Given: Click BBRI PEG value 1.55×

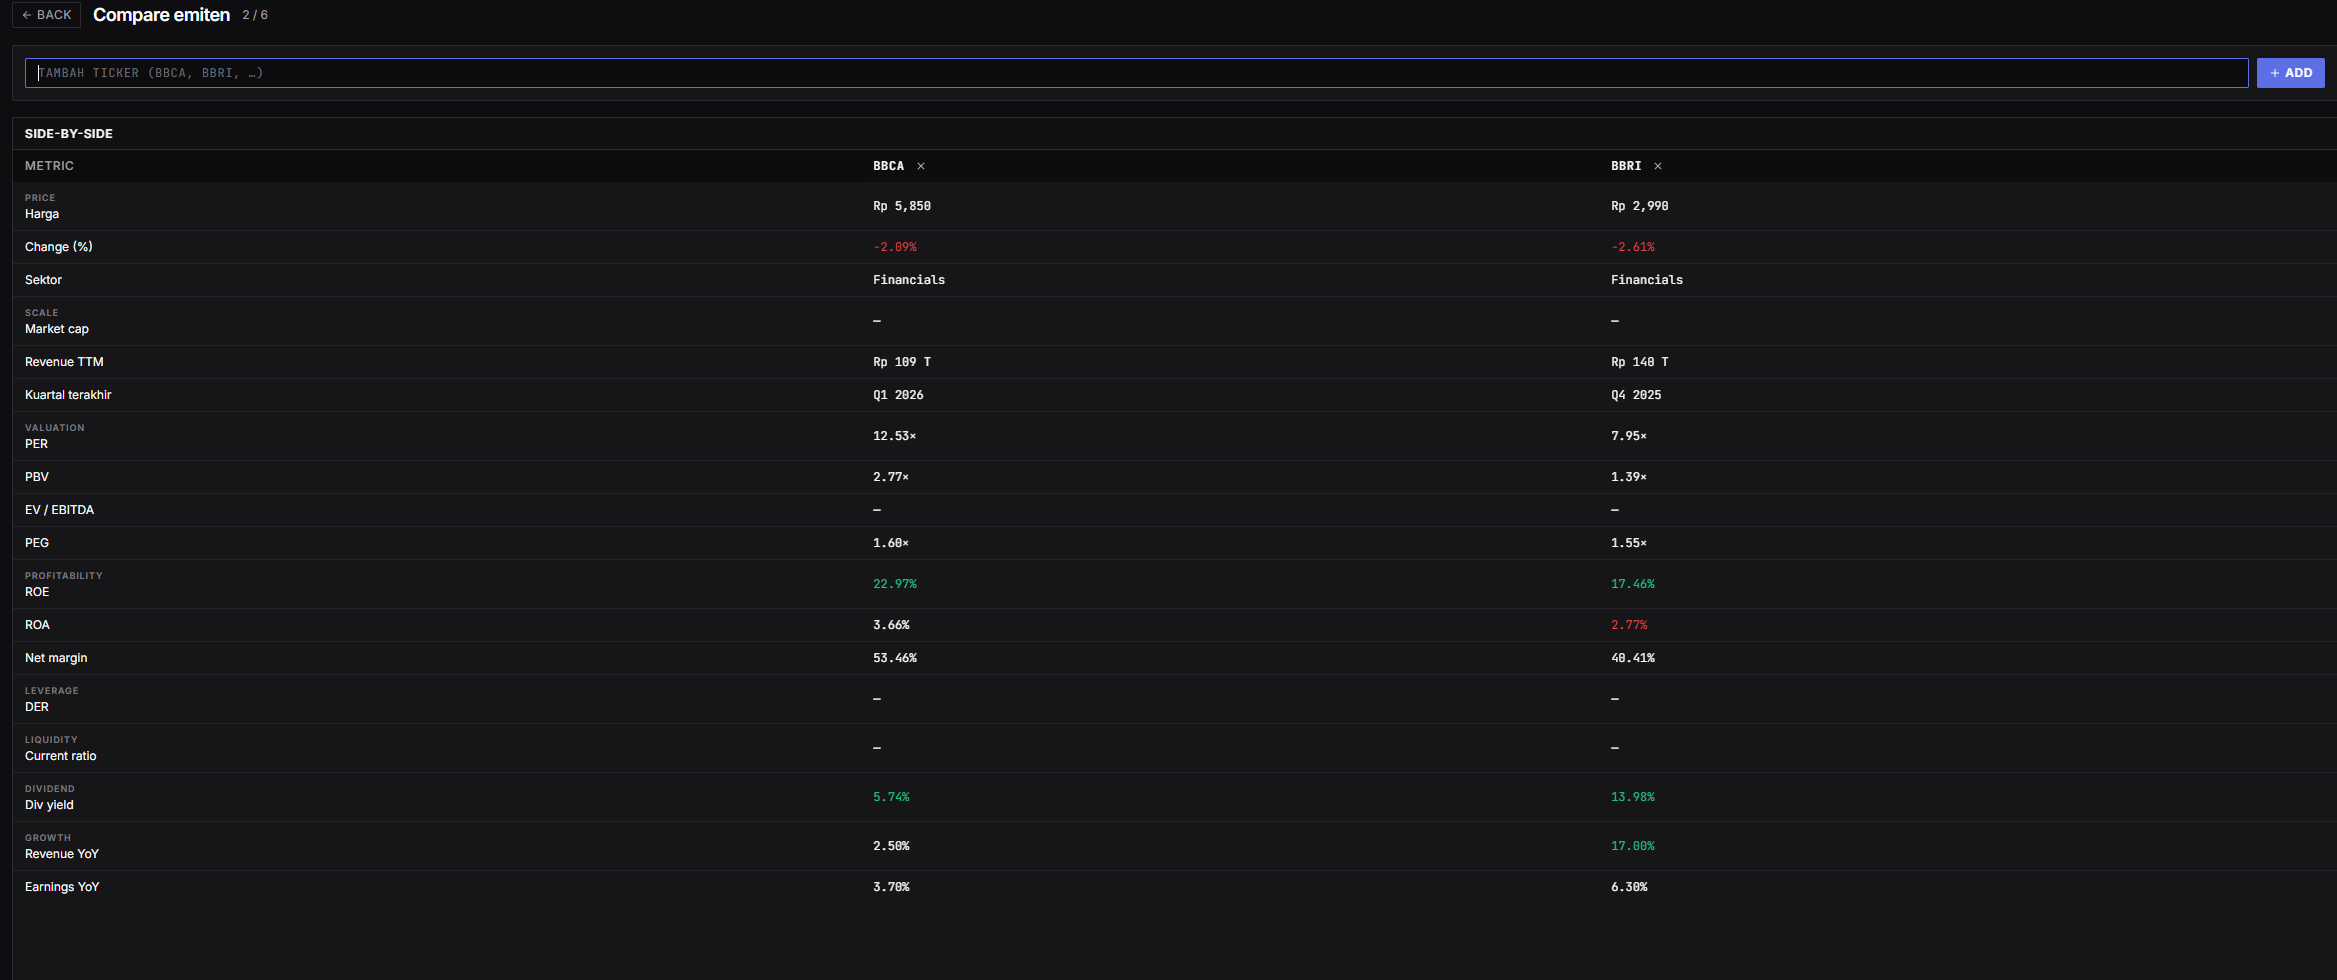Looking at the screenshot, I should [1629, 543].
